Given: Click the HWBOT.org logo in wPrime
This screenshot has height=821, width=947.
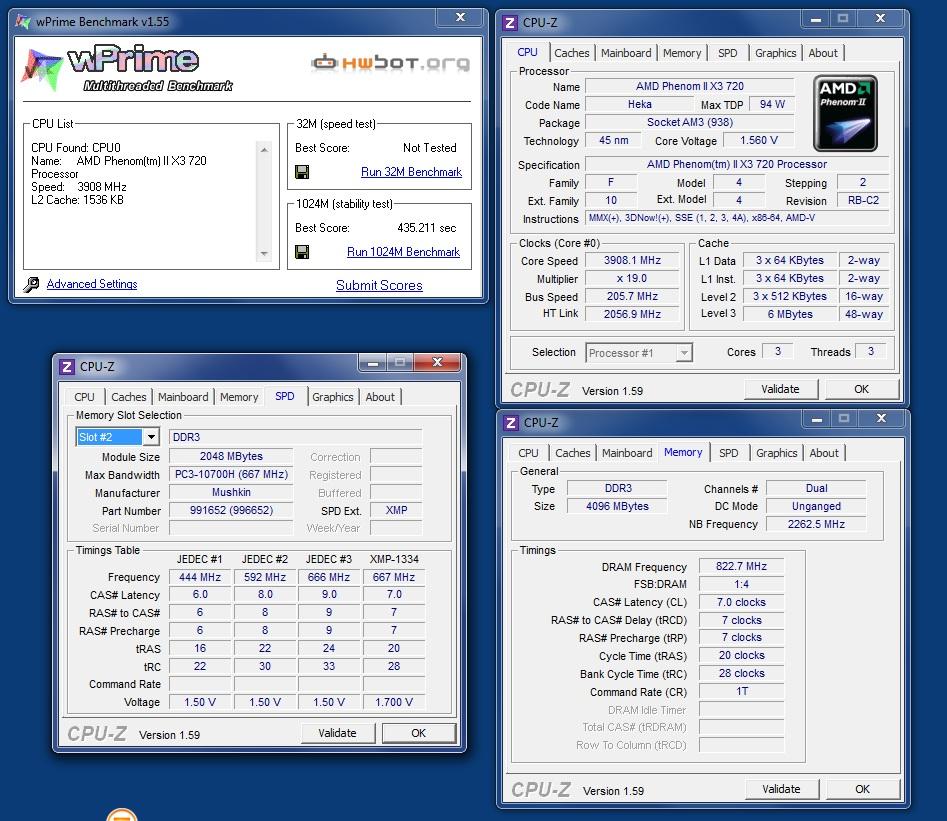Looking at the screenshot, I should [390, 63].
